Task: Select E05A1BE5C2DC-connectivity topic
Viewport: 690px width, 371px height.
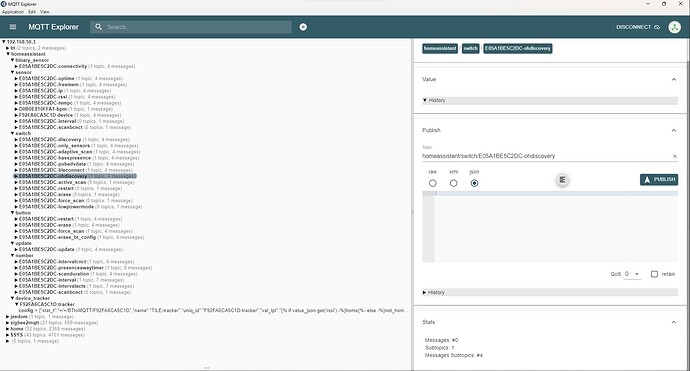Action: (x=53, y=66)
